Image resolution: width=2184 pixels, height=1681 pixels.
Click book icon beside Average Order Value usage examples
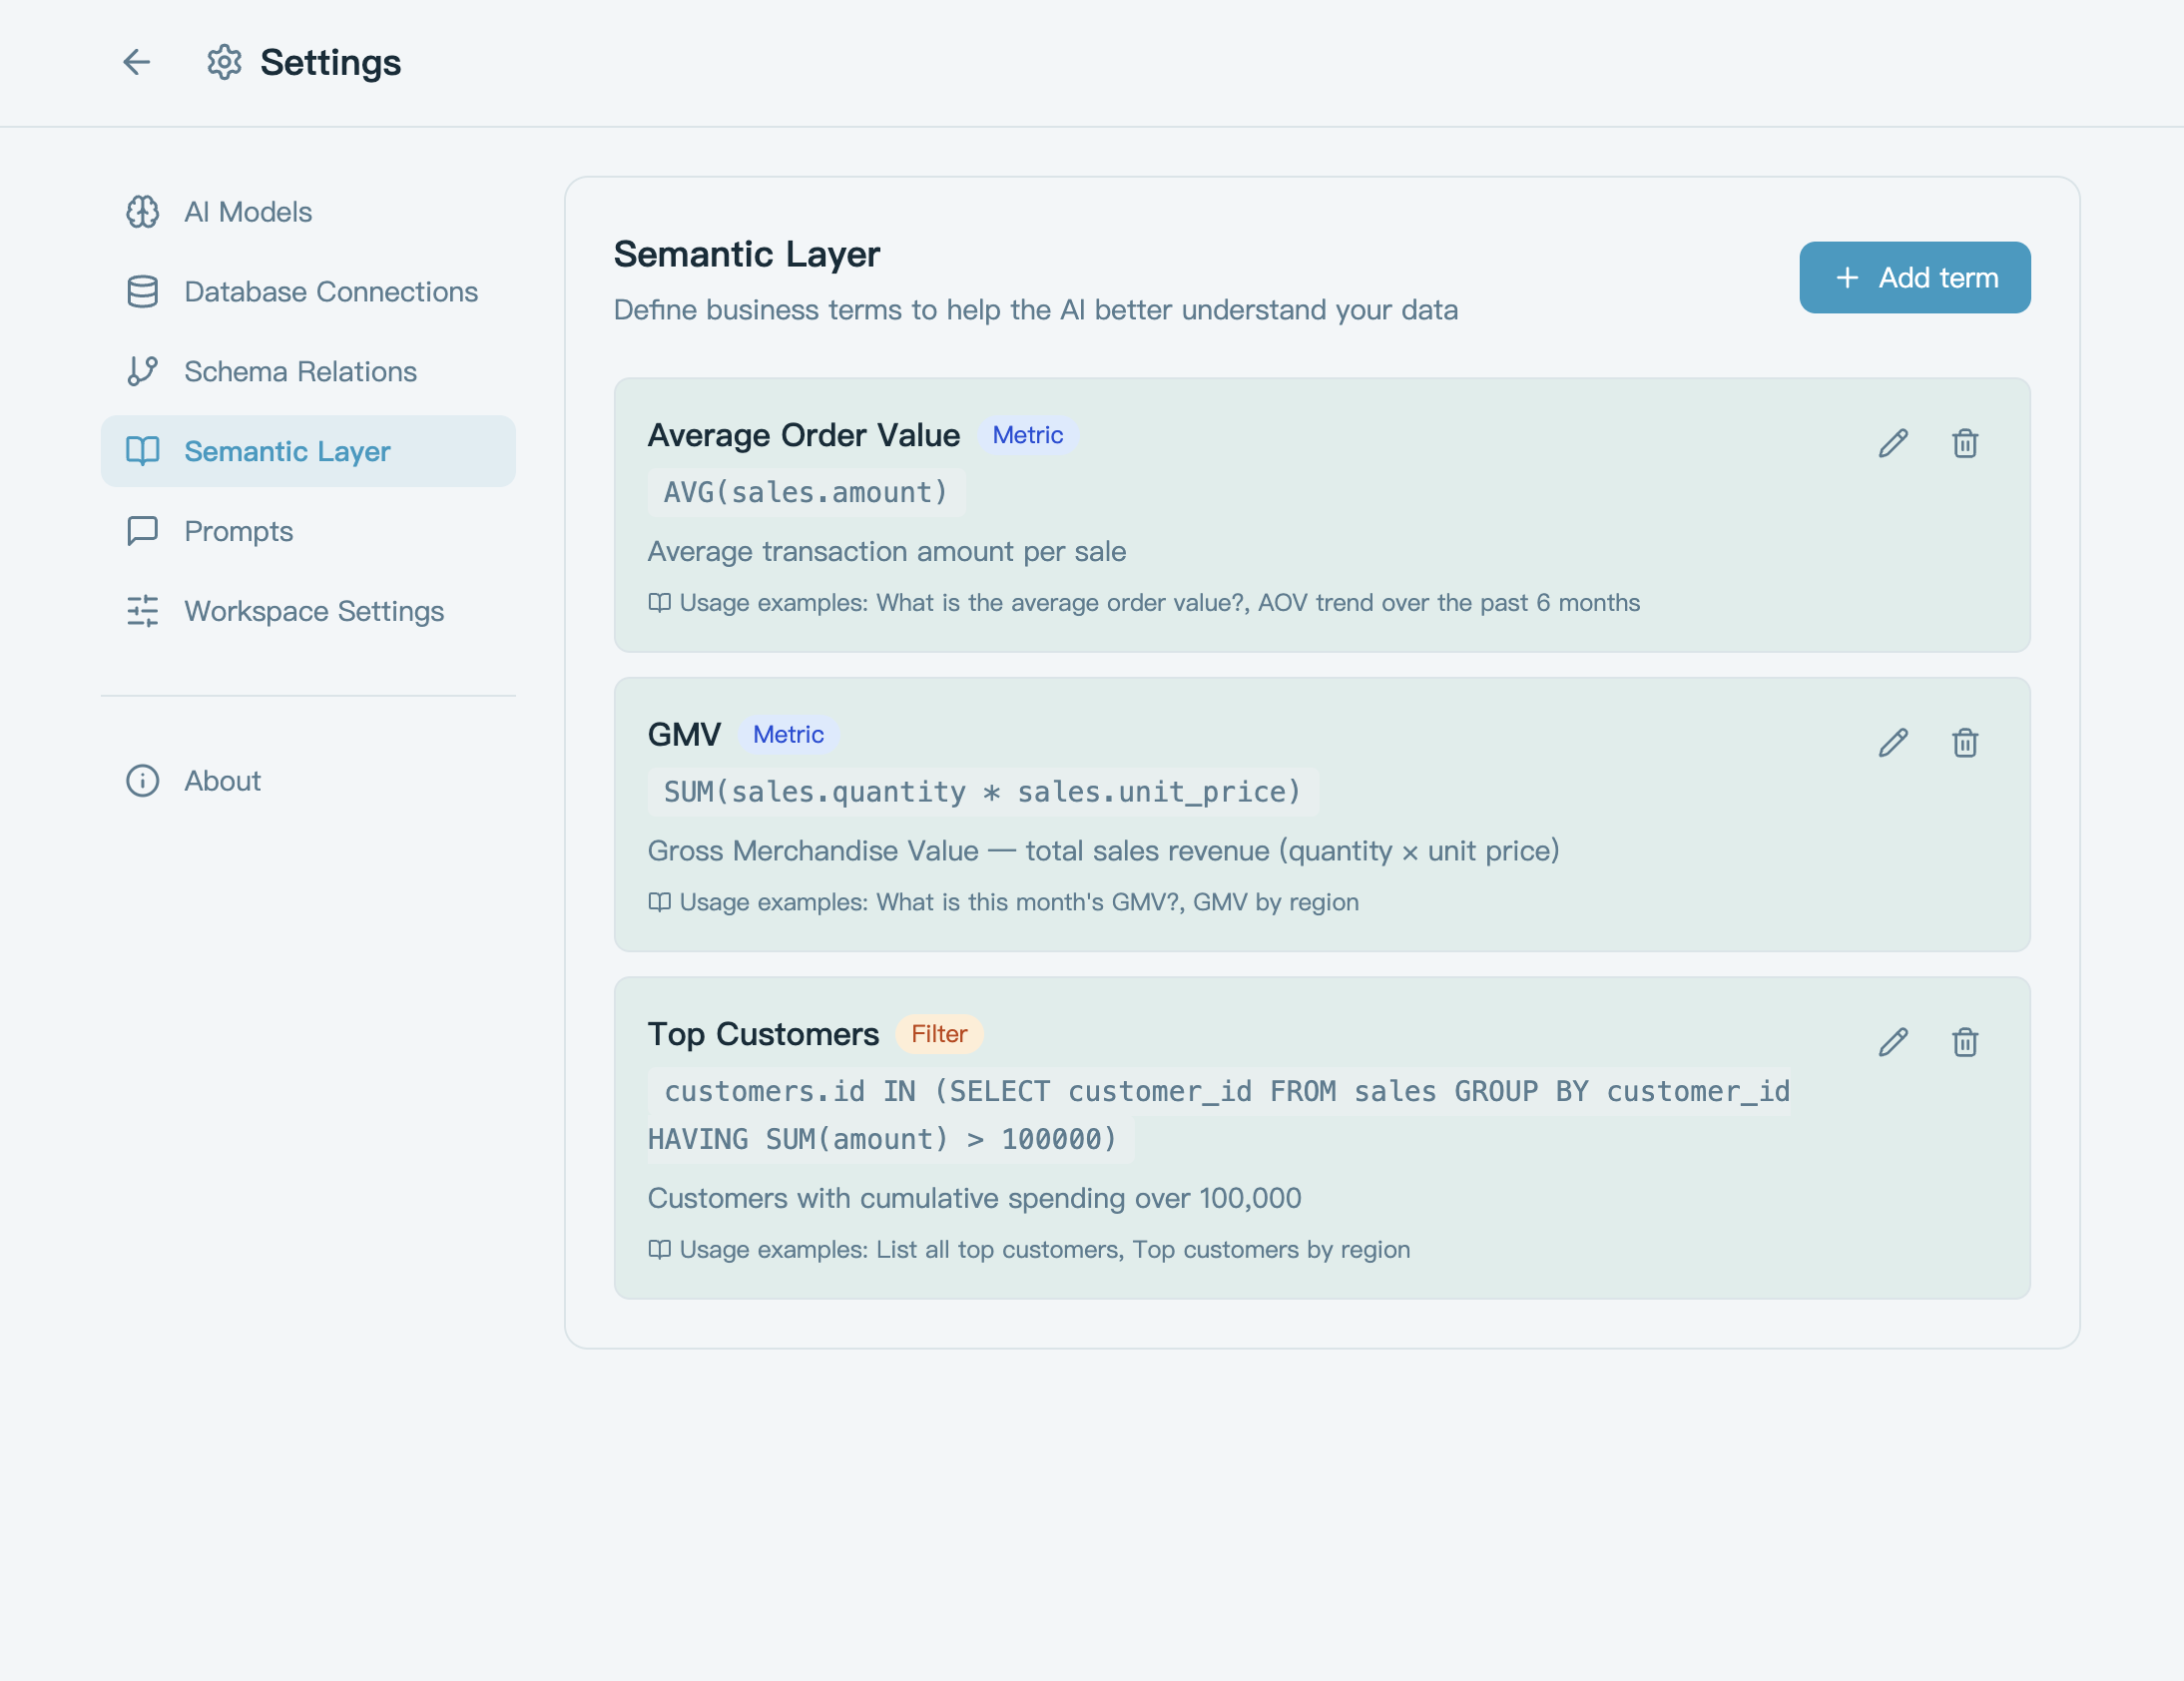click(x=659, y=603)
